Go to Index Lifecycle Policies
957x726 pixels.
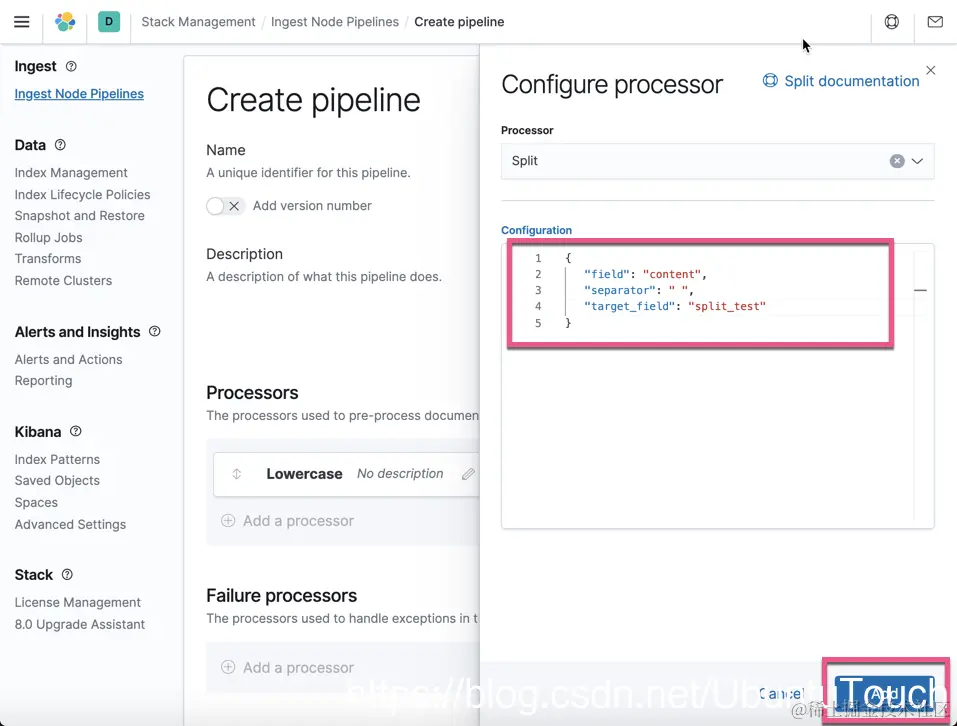82,195
